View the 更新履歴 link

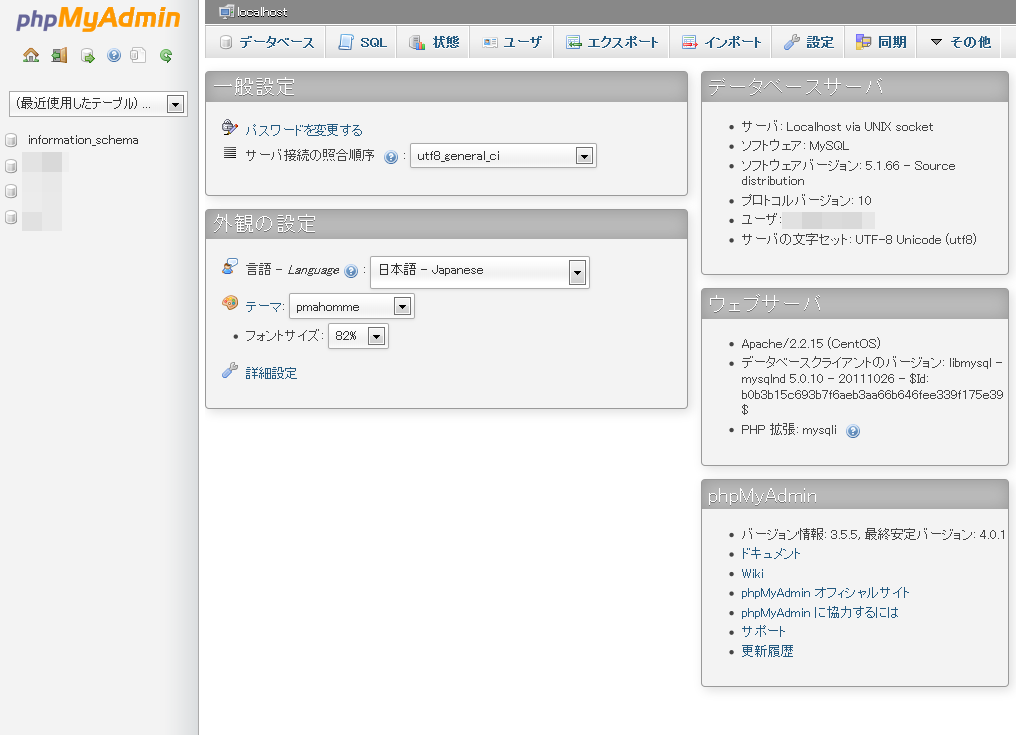point(767,651)
